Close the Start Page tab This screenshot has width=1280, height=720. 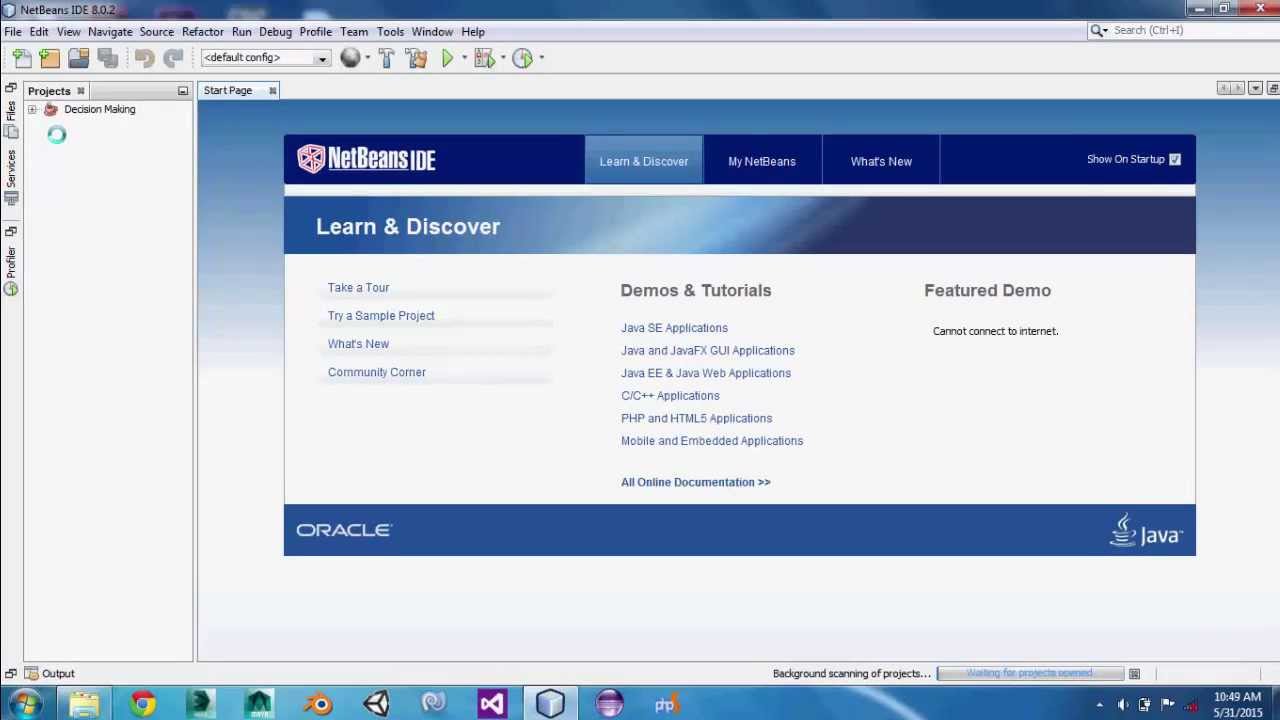[272, 91]
